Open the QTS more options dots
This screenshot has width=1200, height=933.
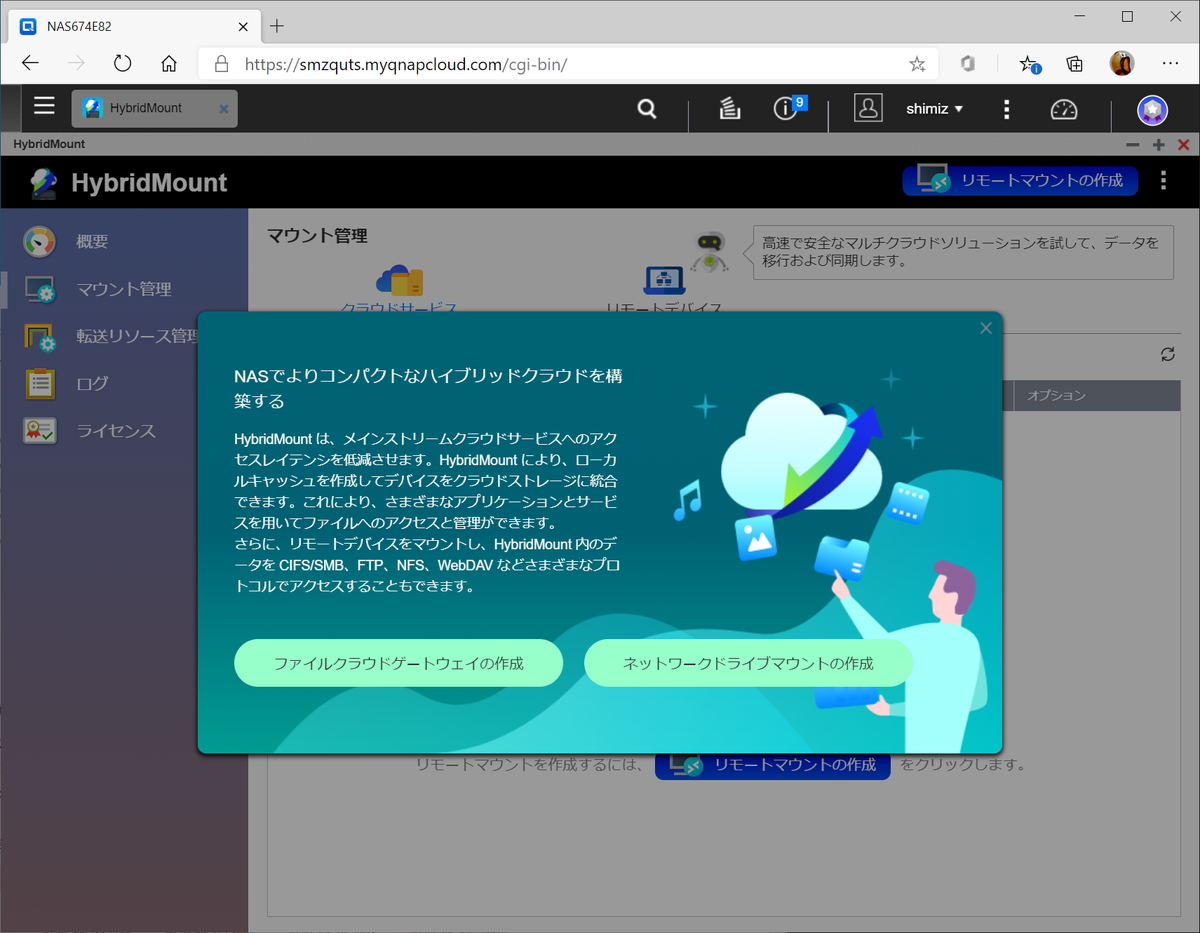1006,109
